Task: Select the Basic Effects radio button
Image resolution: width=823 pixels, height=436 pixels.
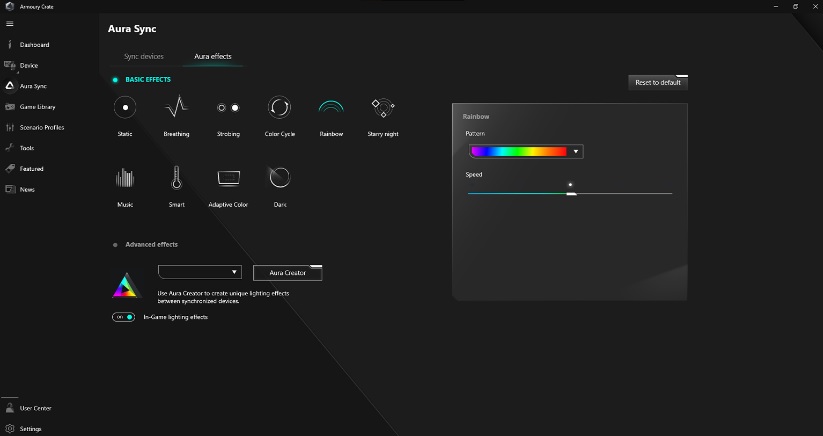Action: pyautogui.click(x=116, y=79)
